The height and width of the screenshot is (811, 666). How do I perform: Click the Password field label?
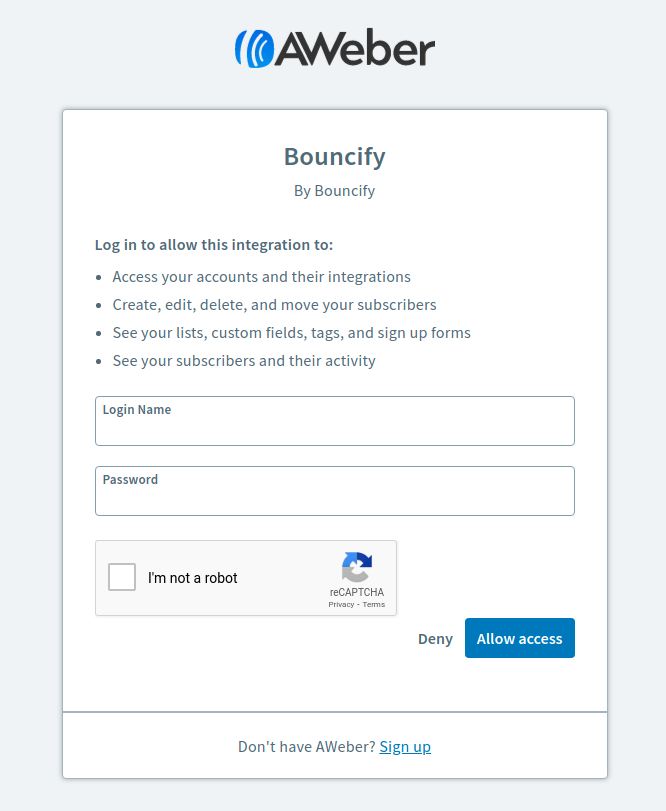click(130, 479)
